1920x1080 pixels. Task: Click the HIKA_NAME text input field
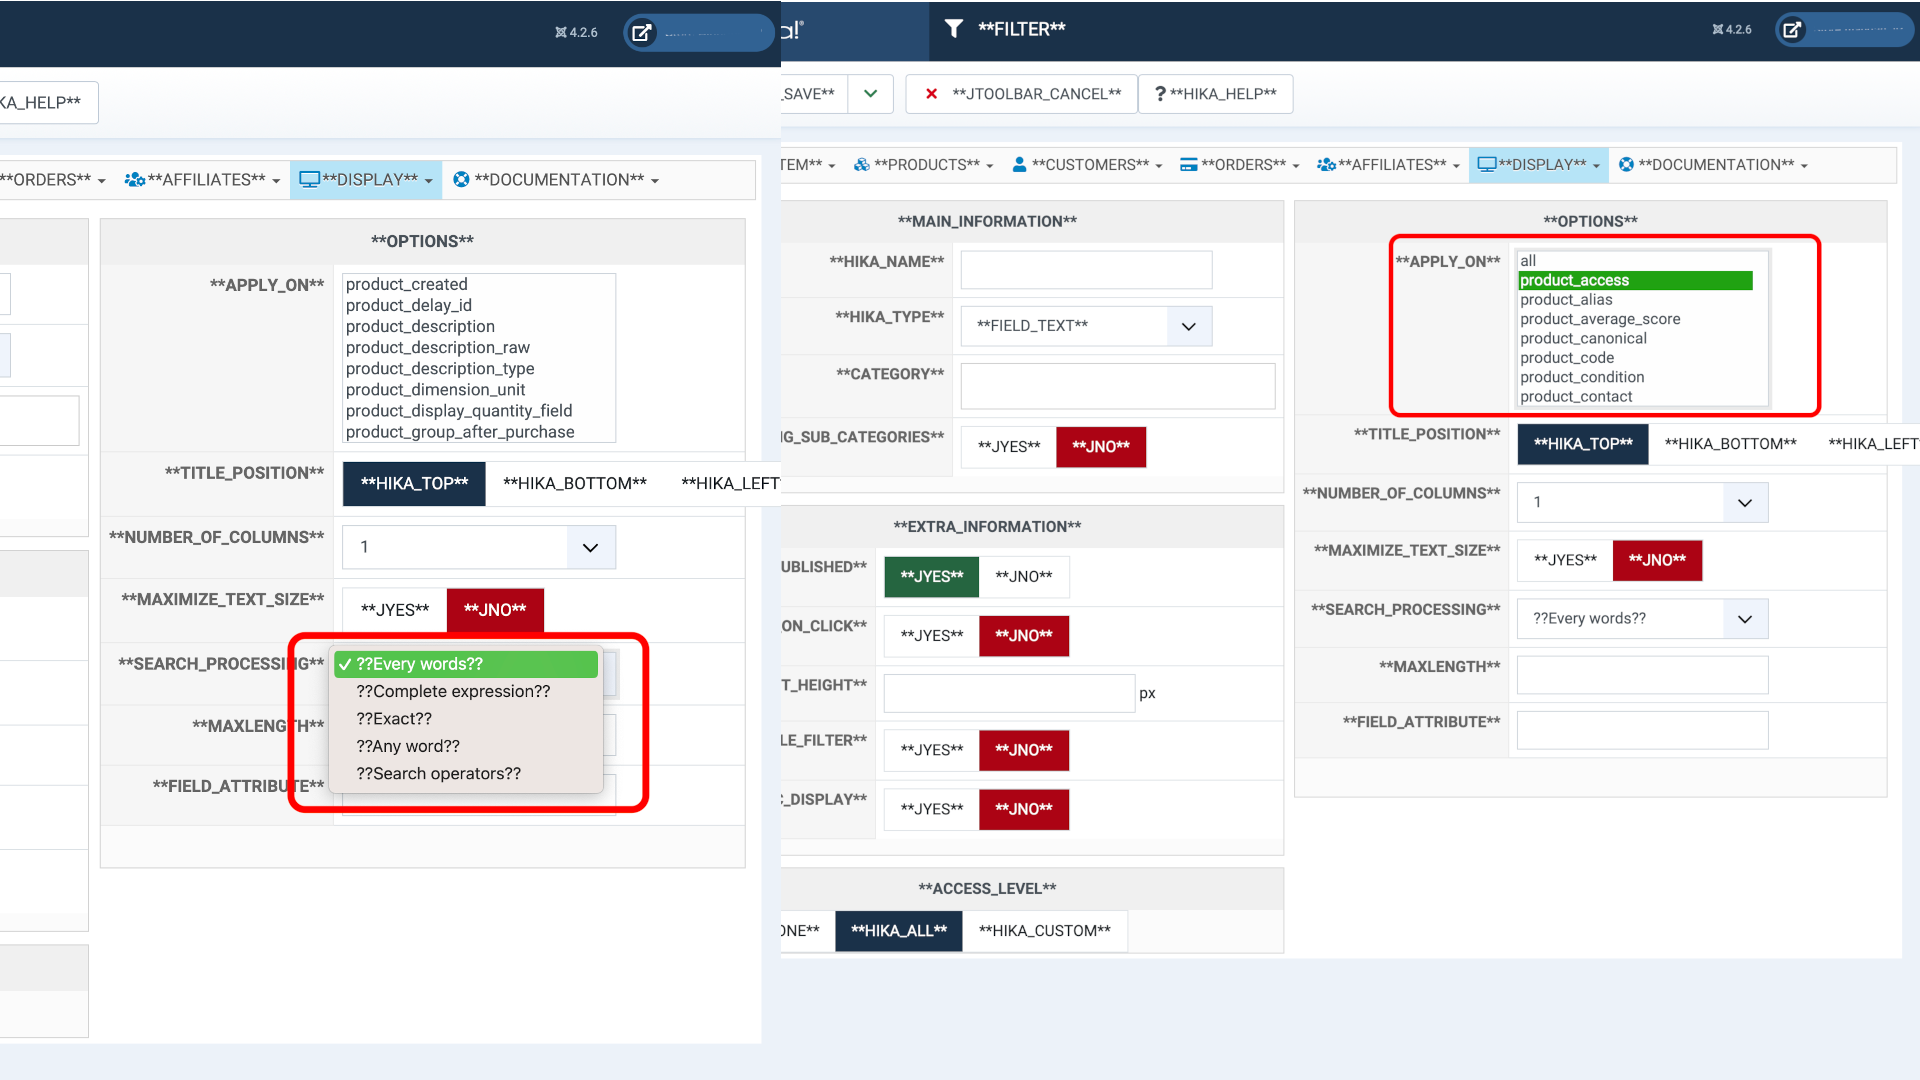pos(1086,270)
